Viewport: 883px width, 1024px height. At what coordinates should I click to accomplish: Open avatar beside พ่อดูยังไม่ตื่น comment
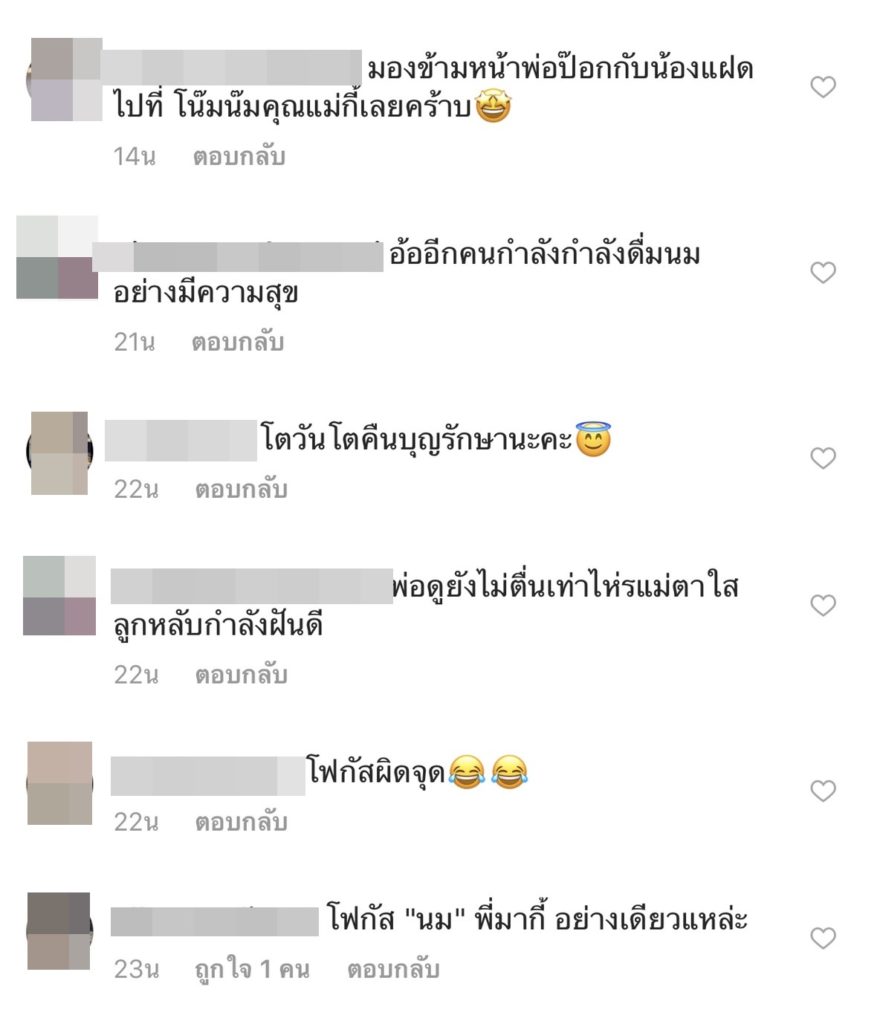point(59,596)
